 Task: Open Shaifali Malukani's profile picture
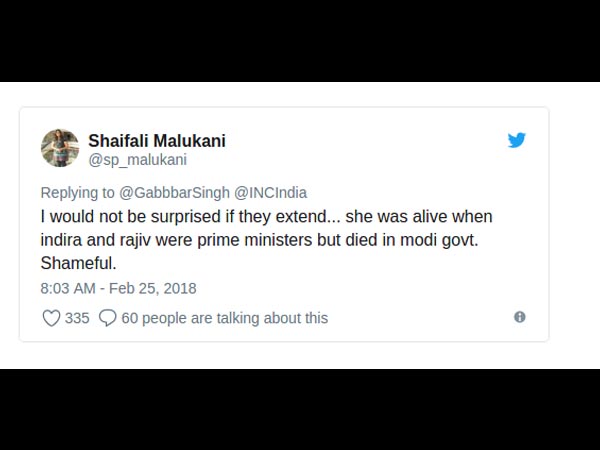coord(60,148)
